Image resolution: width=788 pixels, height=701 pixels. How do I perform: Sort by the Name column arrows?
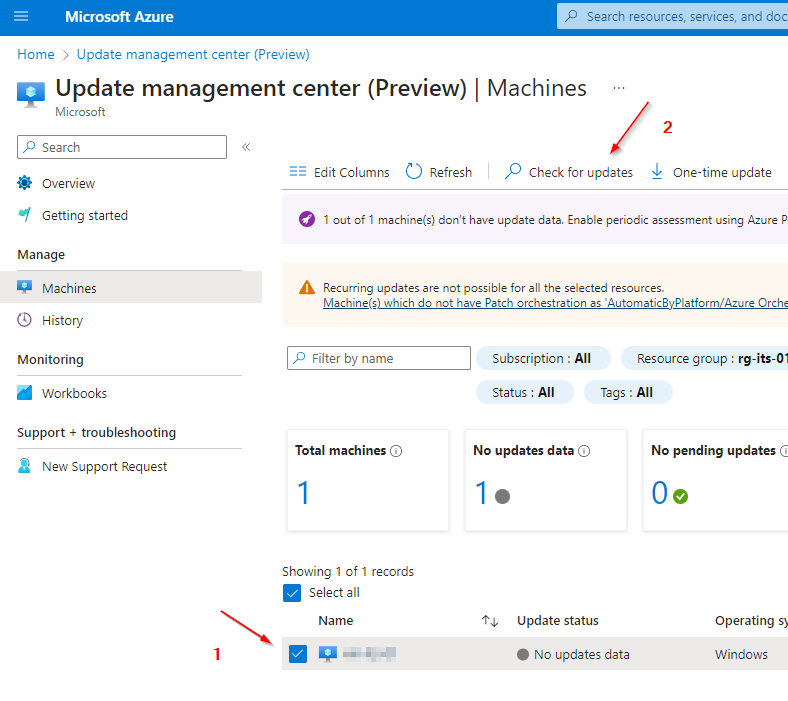(489, 621)
